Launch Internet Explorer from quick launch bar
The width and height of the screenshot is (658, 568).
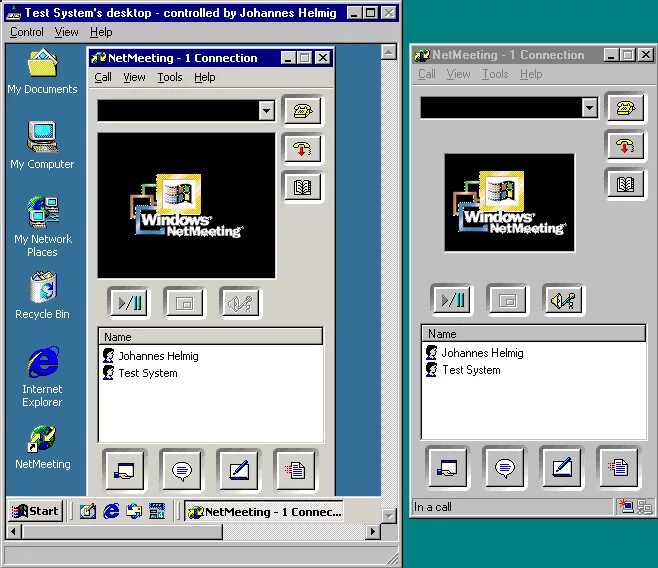(112, 511)
